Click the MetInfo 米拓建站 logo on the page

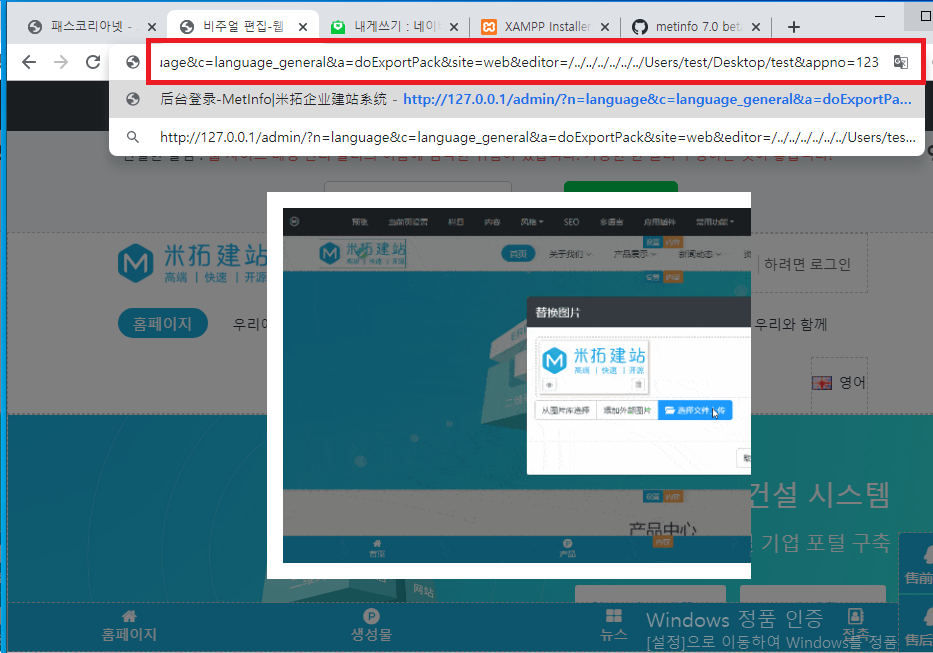tap(192, 263)
